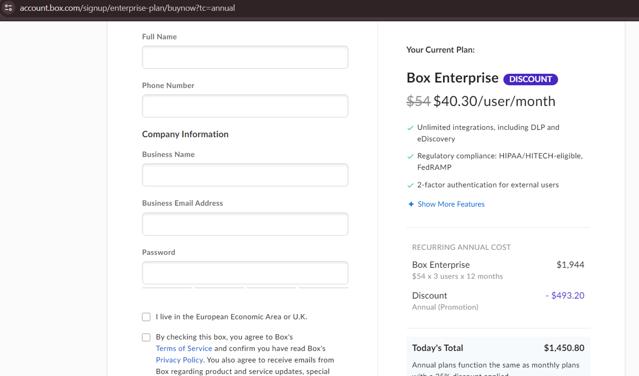Viewport: 639px width, 376px height.
Task: Check the European Economic Area or U.K. box
Action: pos(146,317)
